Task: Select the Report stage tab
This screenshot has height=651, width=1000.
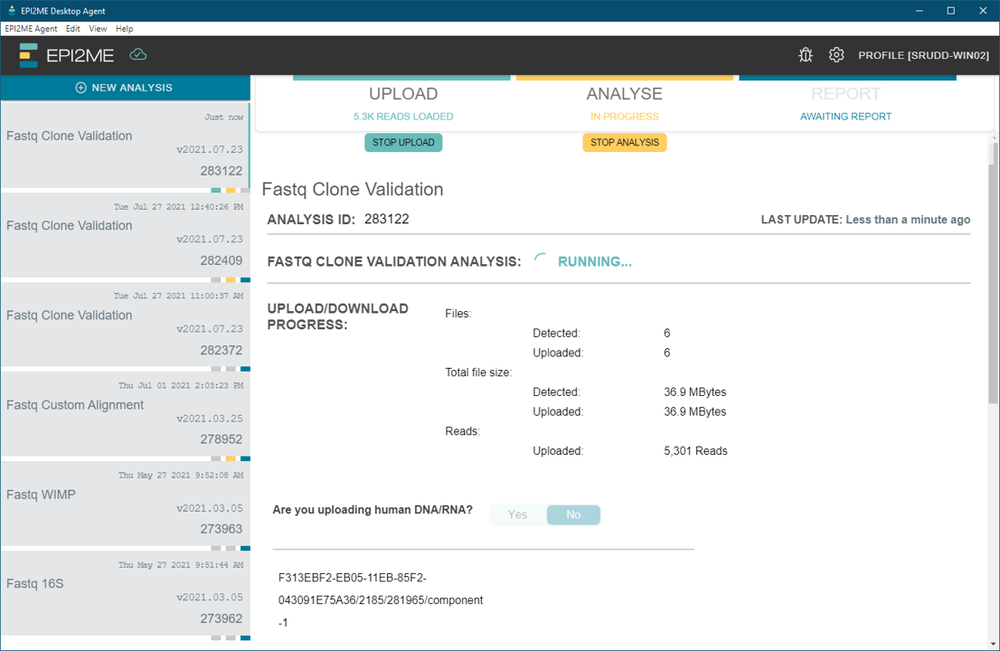Action: 846,104
